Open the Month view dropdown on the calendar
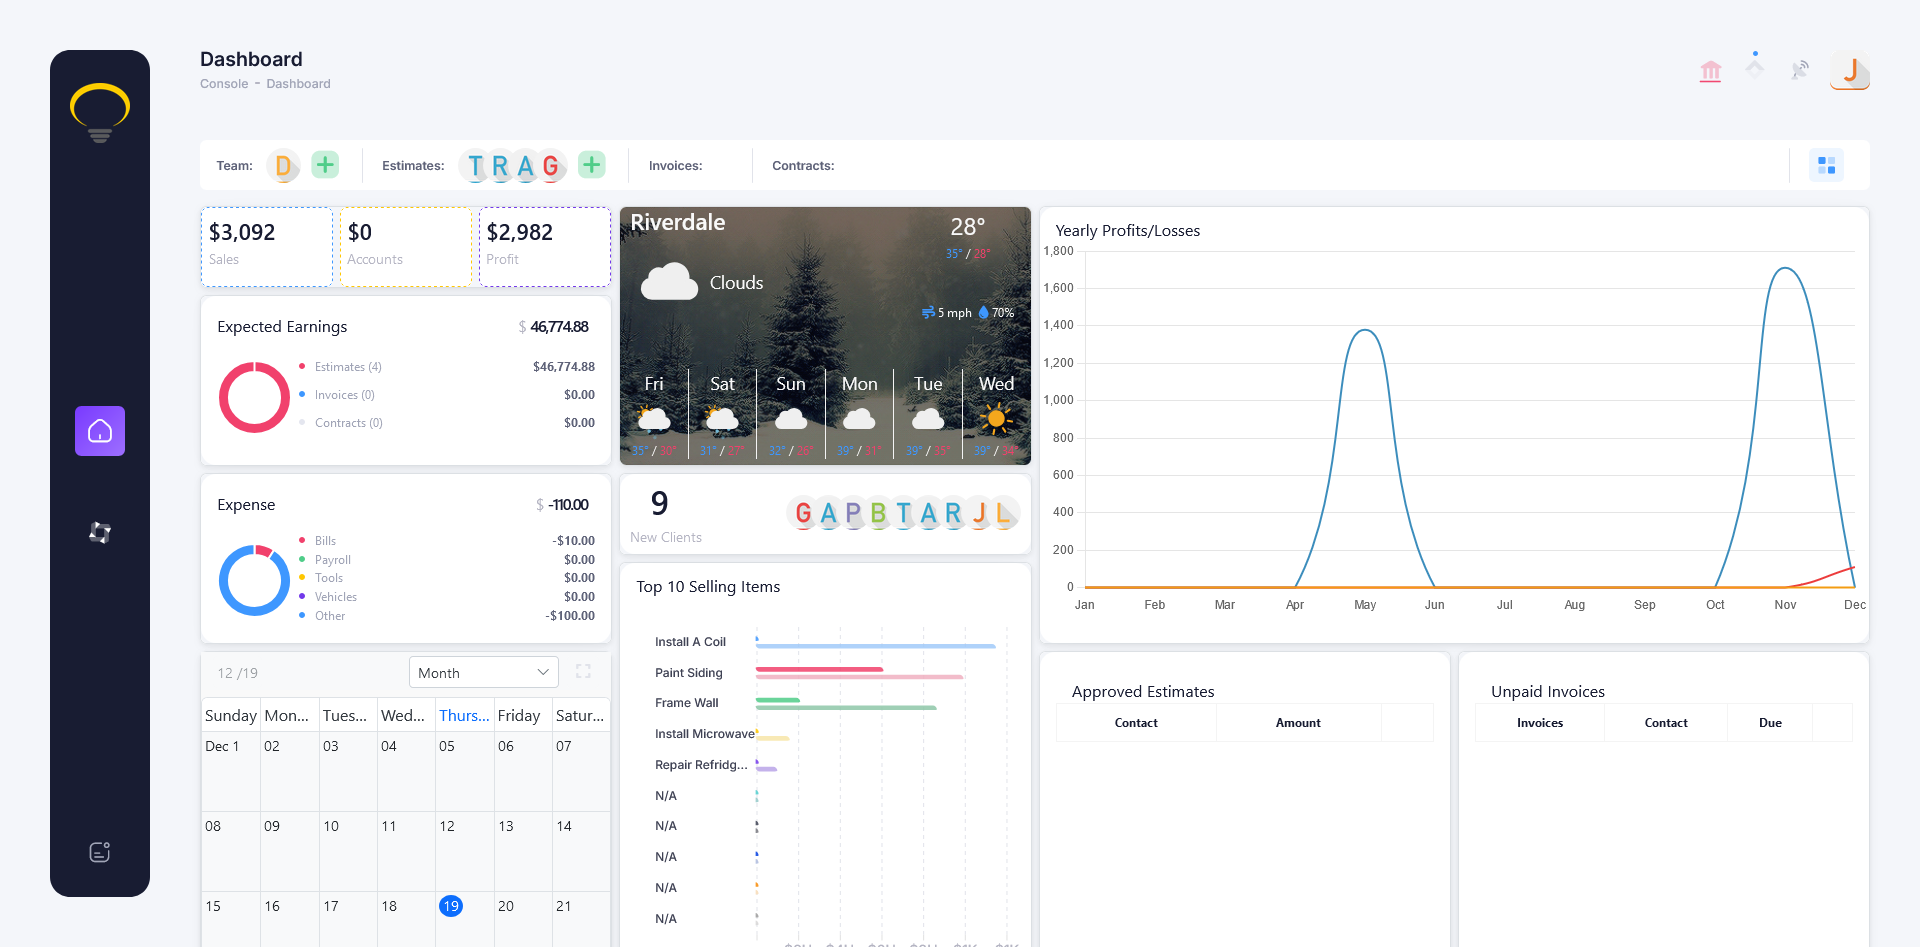Image resolution: width=1920 pixels, height=947 pixels. pos(483,671)
